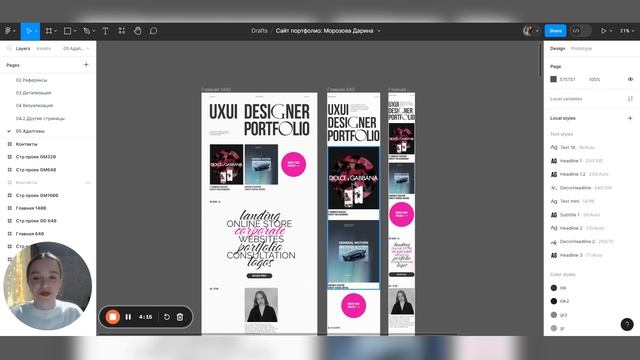
Task: Add a new local style
Action: coord(630,118)
